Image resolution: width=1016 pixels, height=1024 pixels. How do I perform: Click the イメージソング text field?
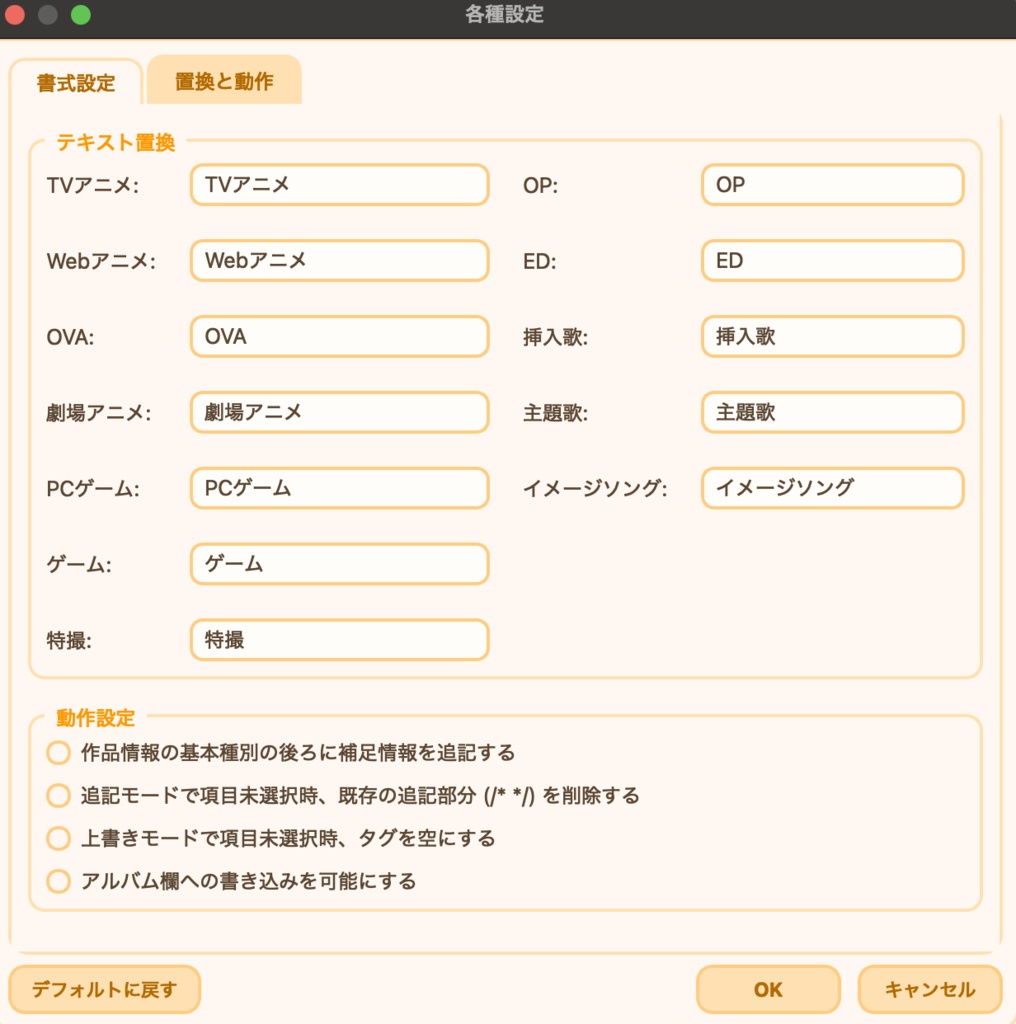tap(832, 488)
